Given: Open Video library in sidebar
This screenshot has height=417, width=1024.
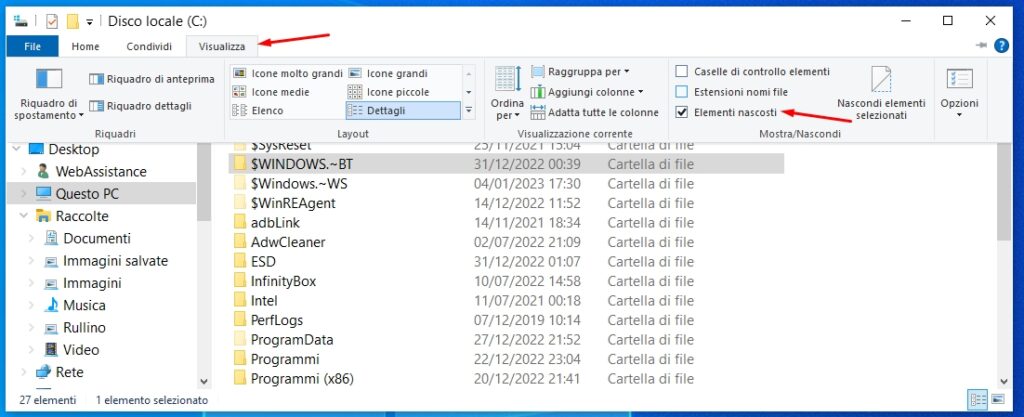Looking at the screenshot, I should pyautogui.click(x=81, y=350).
